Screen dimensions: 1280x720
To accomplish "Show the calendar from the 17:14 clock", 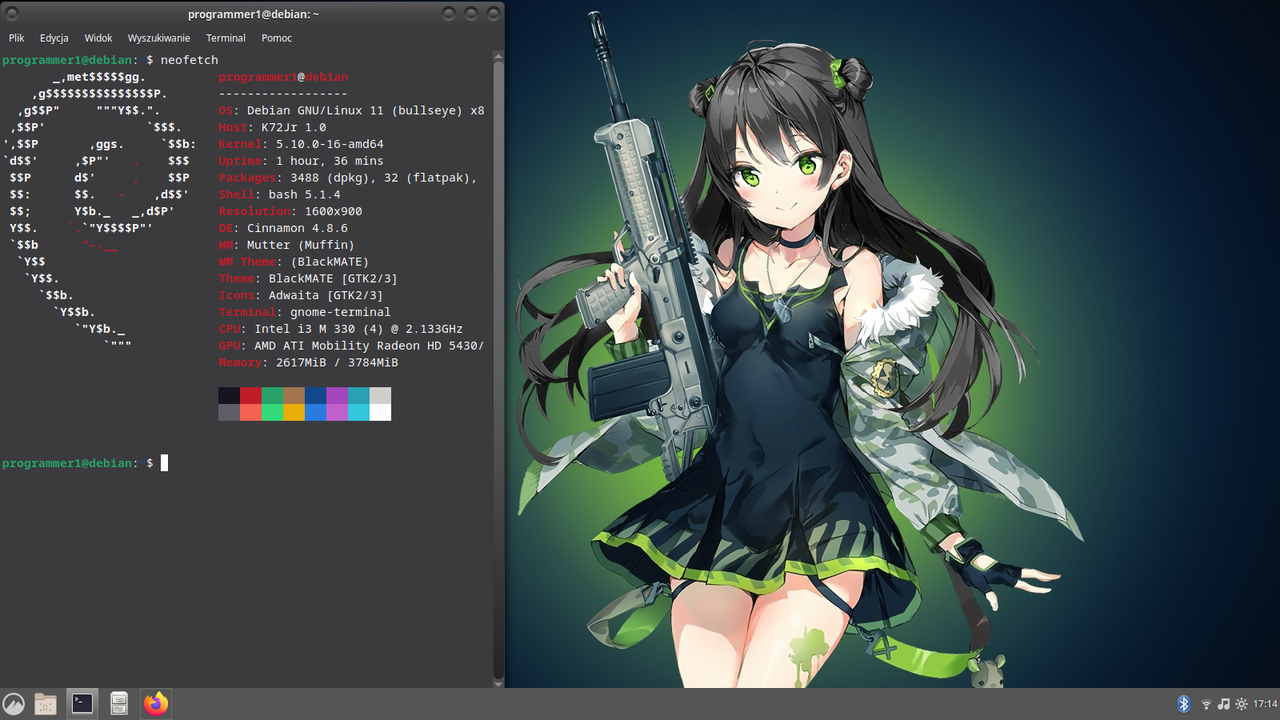I will click(1265, 704).
